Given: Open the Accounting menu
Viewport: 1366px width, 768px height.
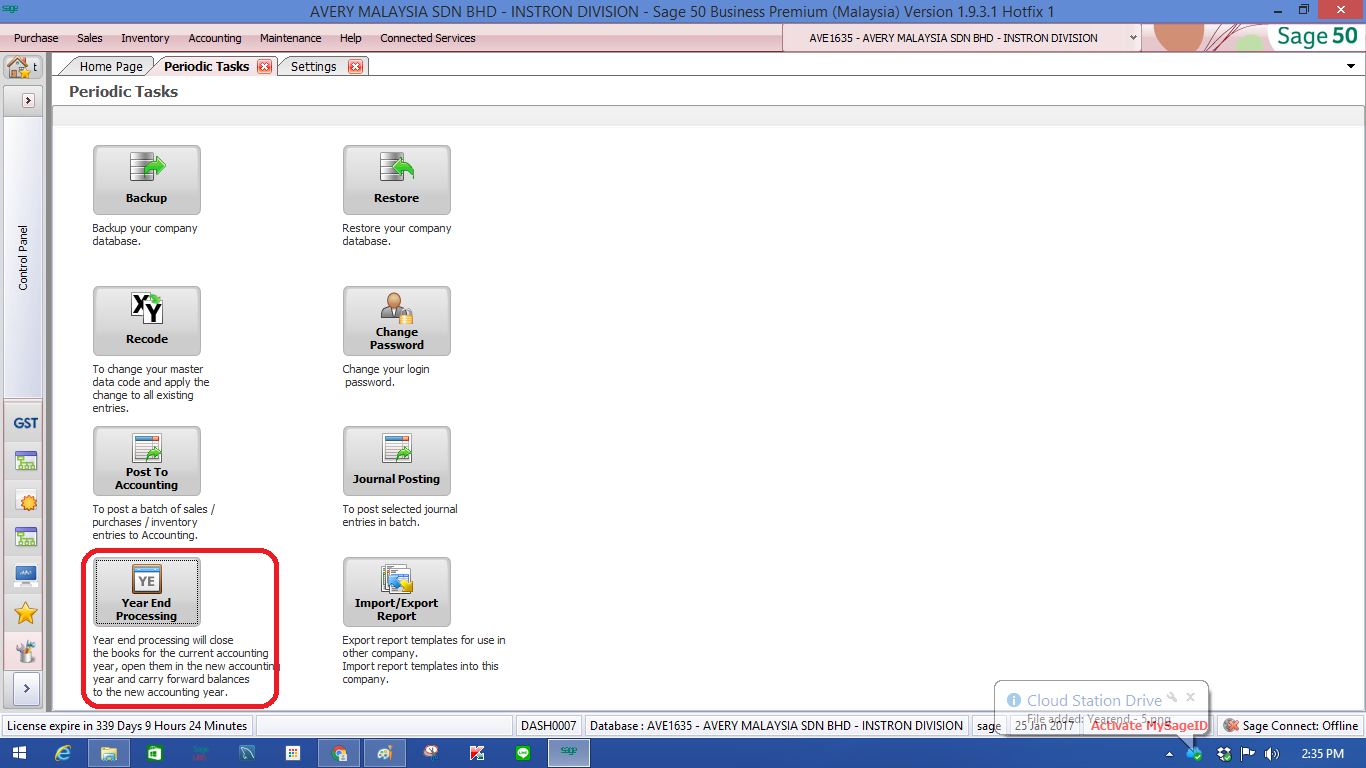Looking at the screenshot, I should coord(215,38).
